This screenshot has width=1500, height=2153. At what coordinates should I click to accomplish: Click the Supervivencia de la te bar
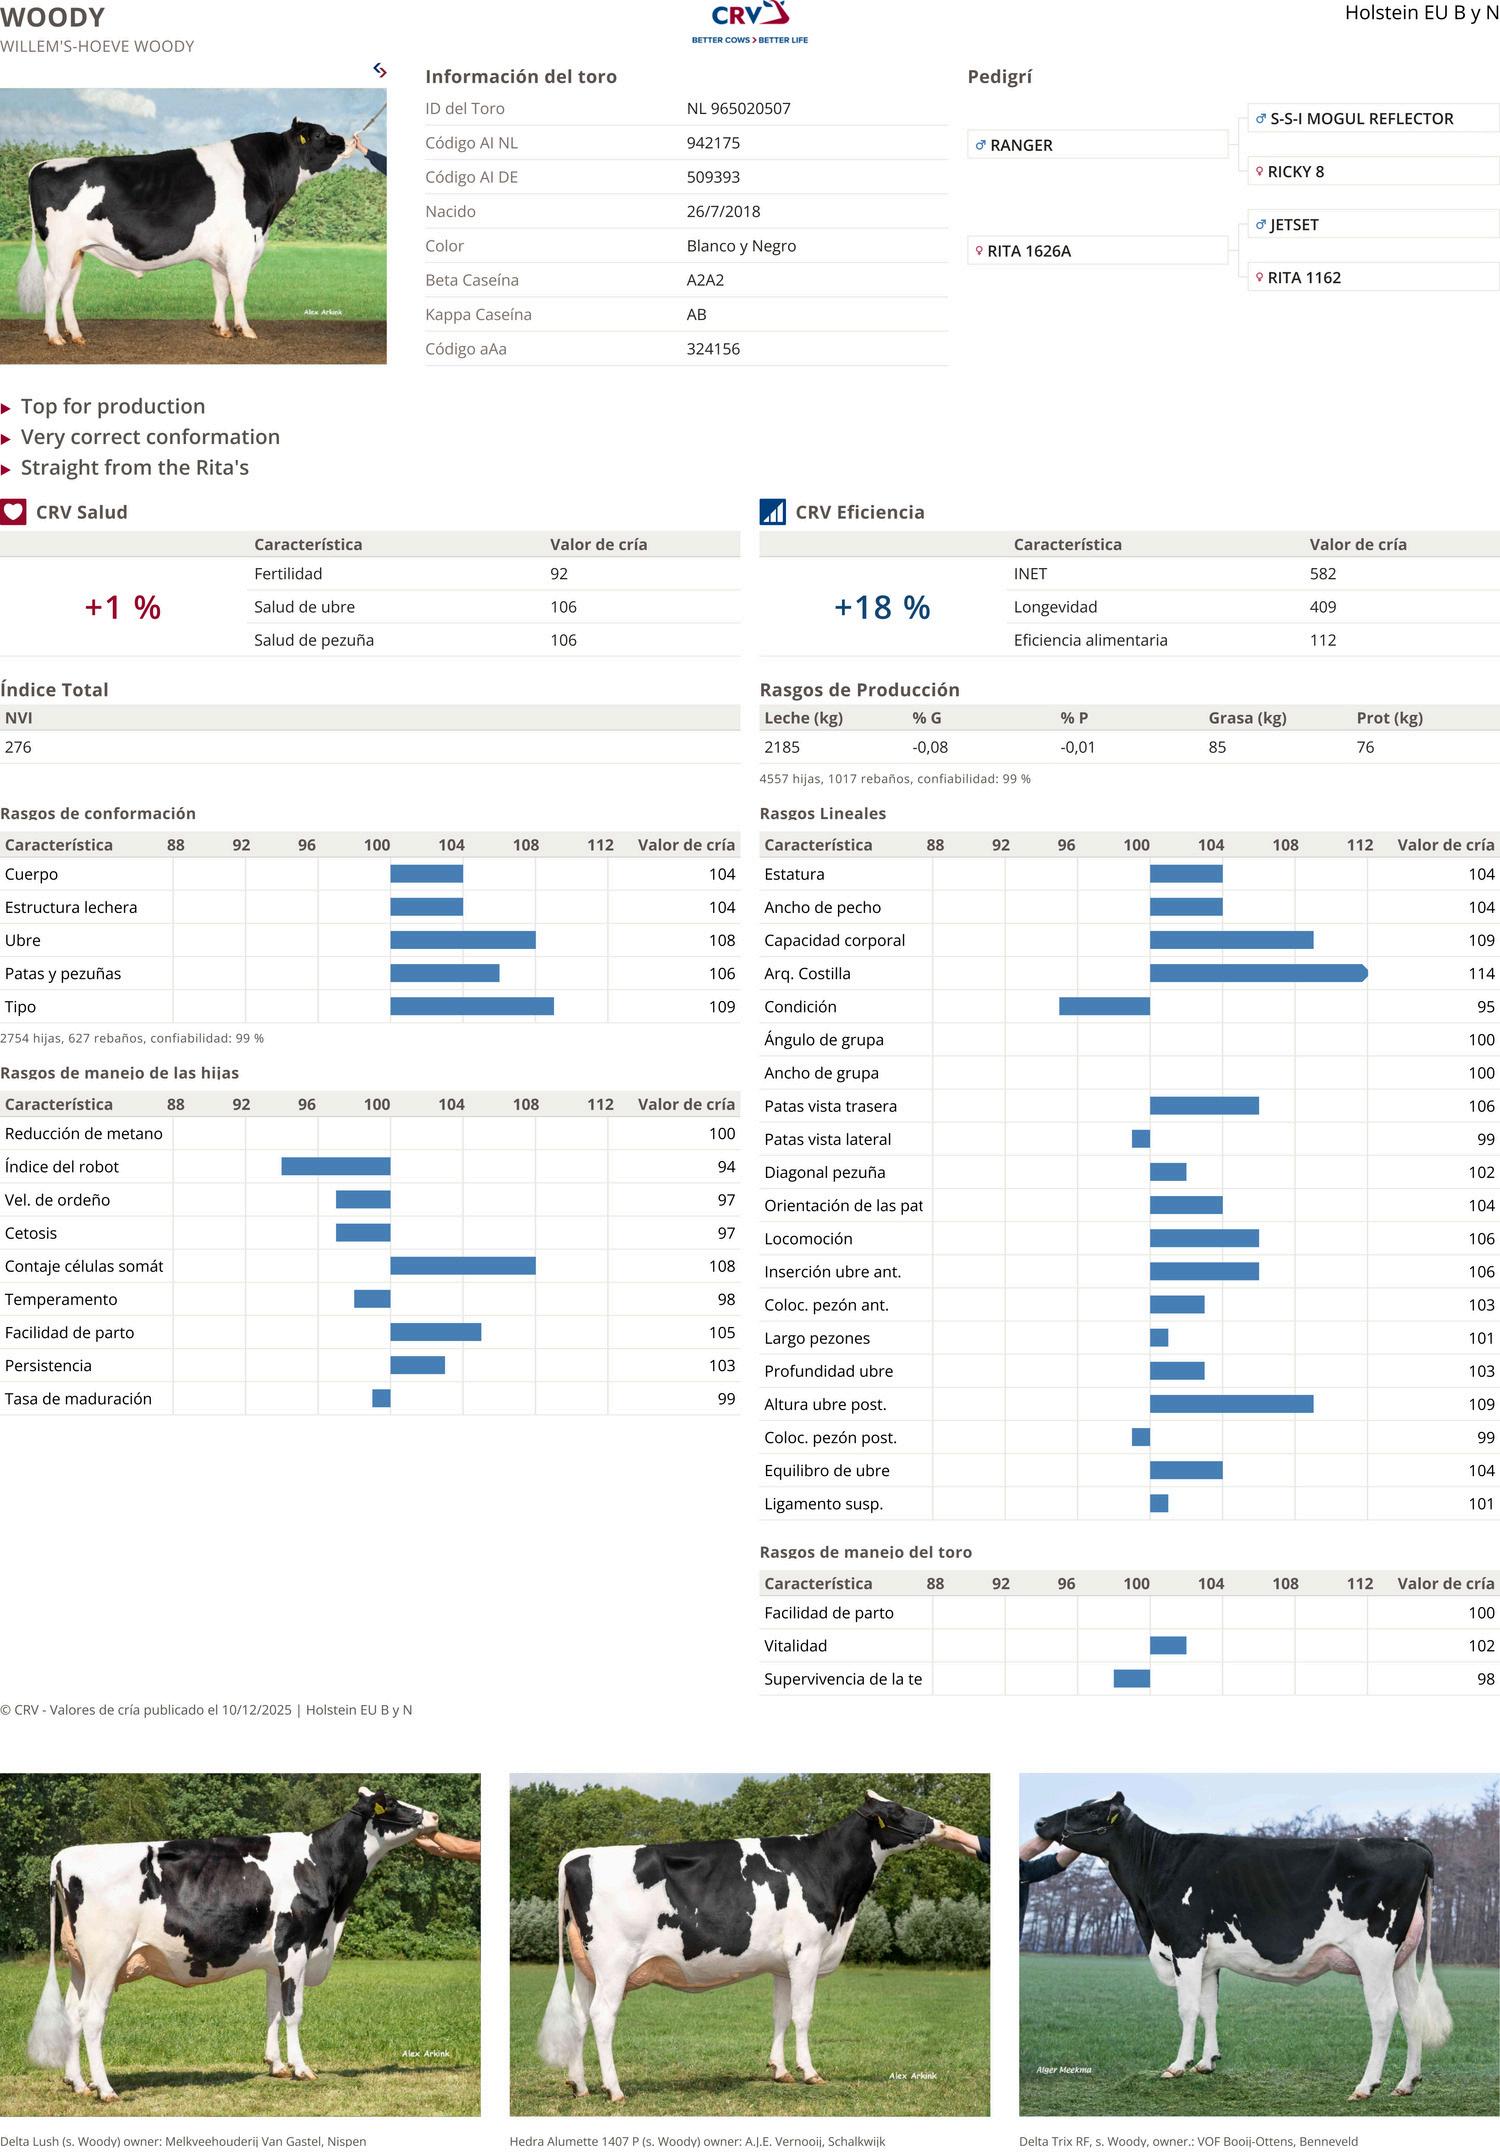(1132, 1678)
